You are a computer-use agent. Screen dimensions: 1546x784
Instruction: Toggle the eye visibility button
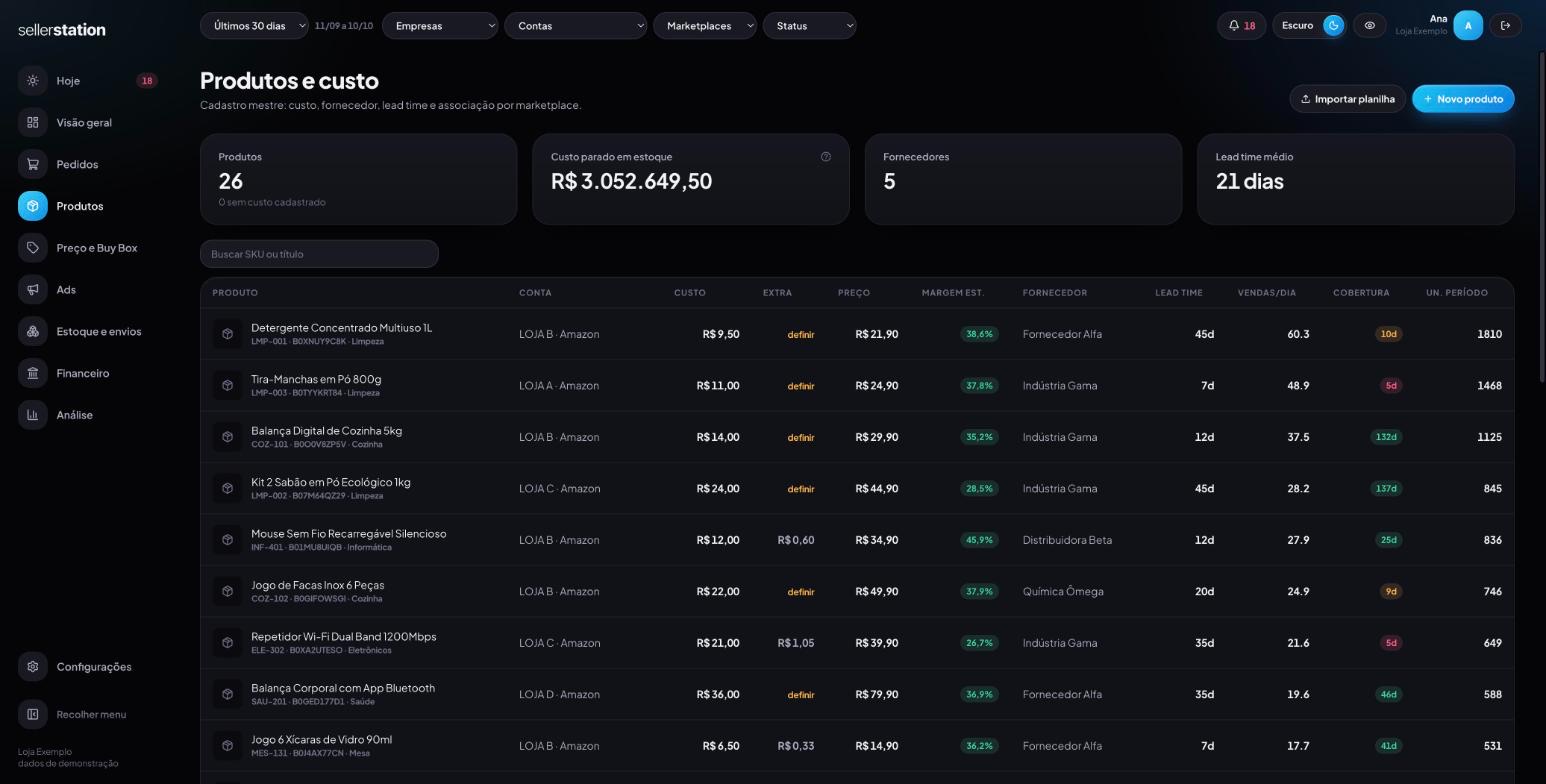click(x=1370, y=26)
